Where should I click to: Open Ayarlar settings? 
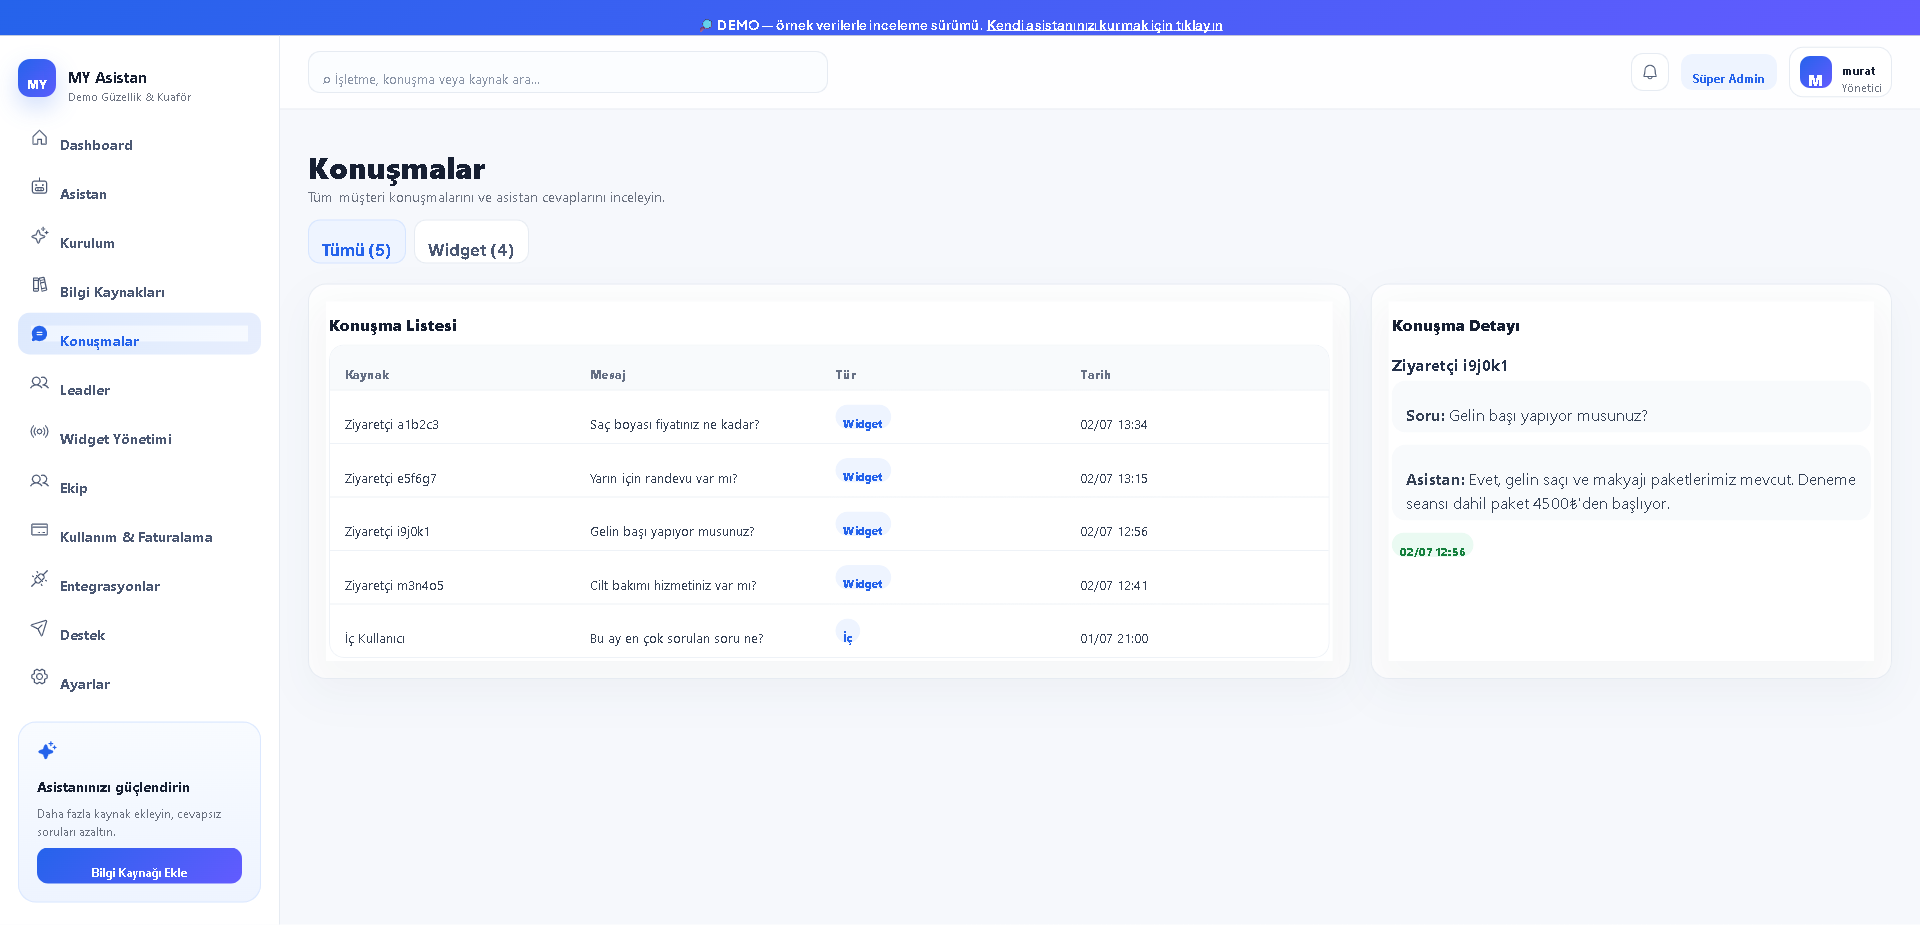139,677
